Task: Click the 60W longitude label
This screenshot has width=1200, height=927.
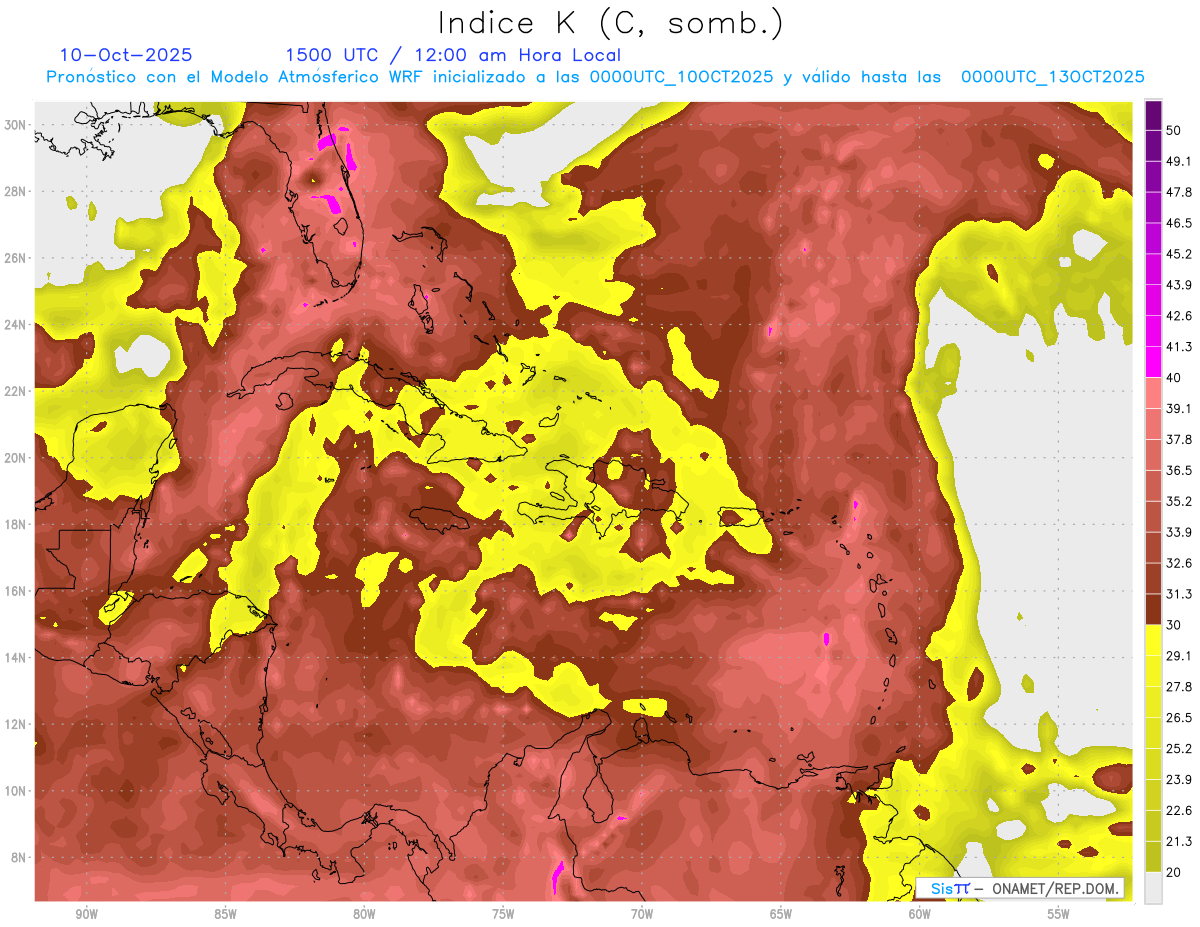Action: (x=920, y=914)
